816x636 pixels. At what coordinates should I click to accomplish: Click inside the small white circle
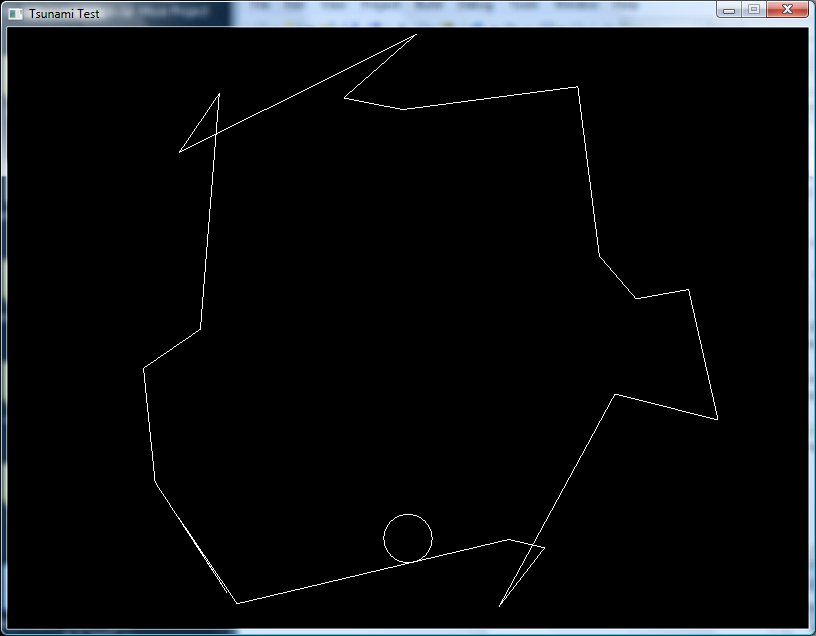click(408, 538)
